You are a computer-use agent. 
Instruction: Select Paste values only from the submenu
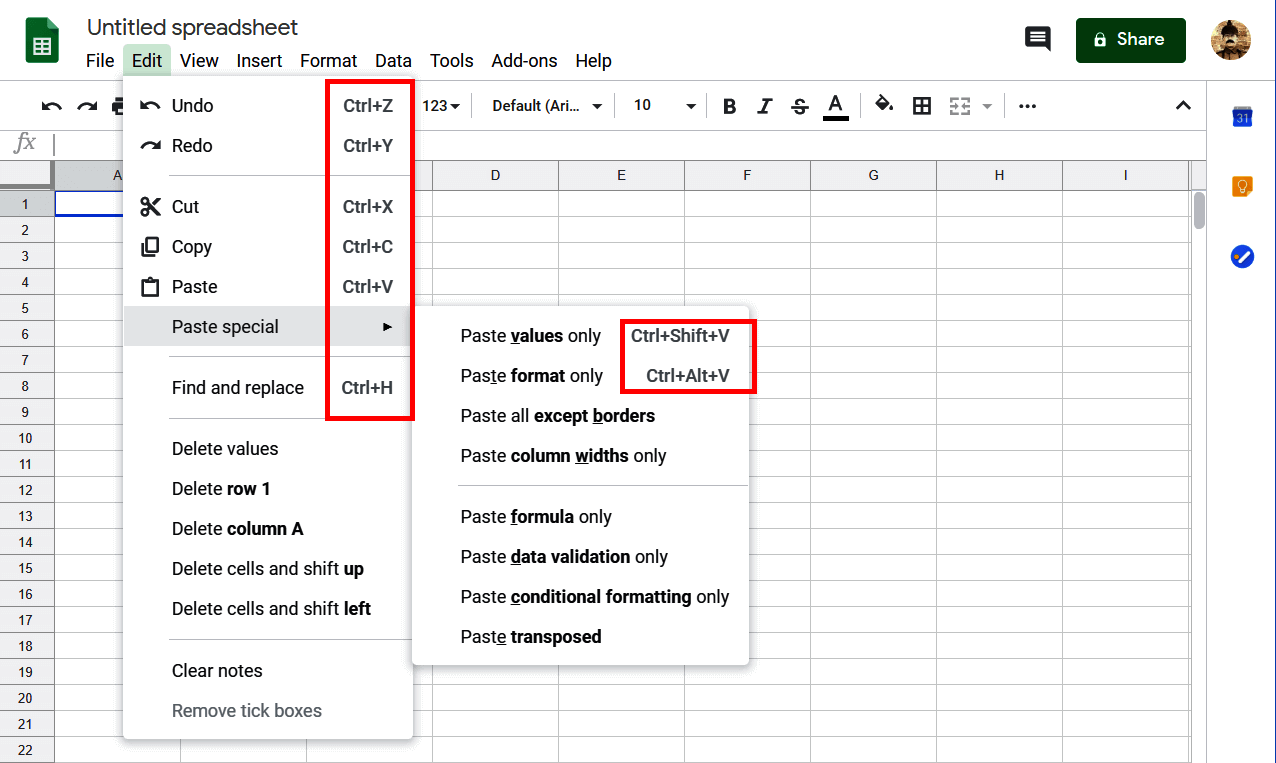(530, 336)
